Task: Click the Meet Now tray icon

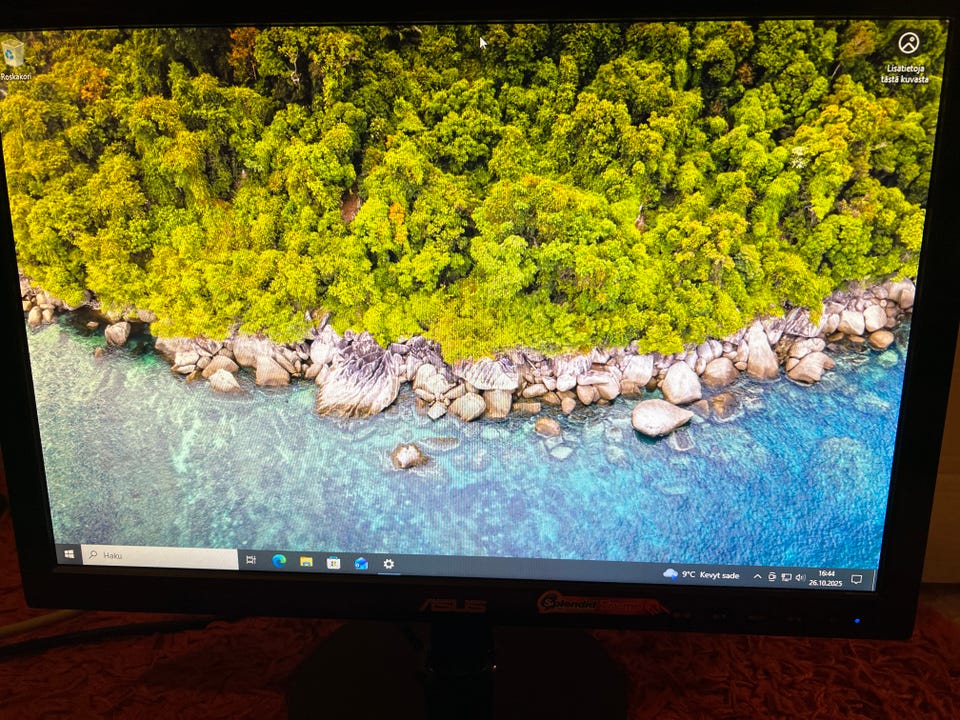Action: [x=772, y=577]
